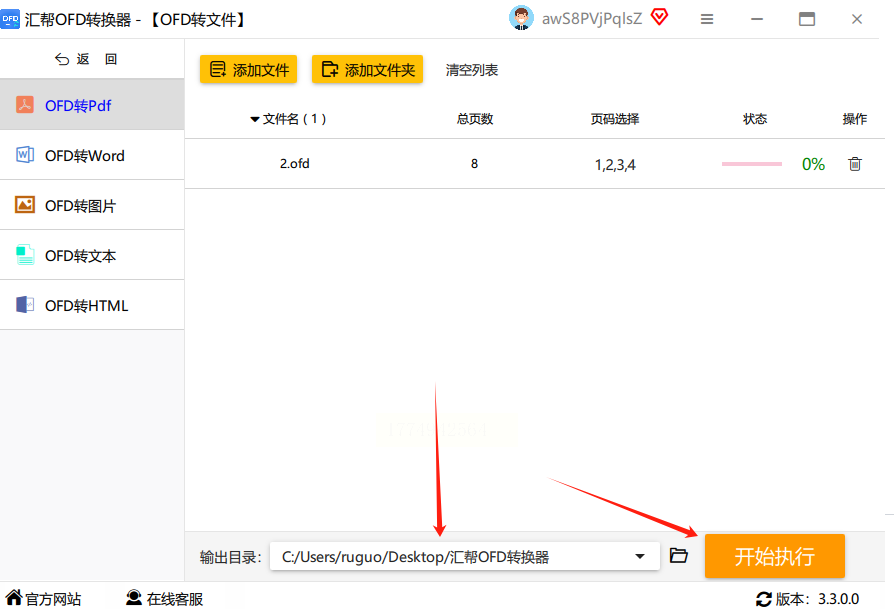Click the output directory path field
The width and height of the screenshot is (894, 609).
pyautogui.click(x=465, y=557)
